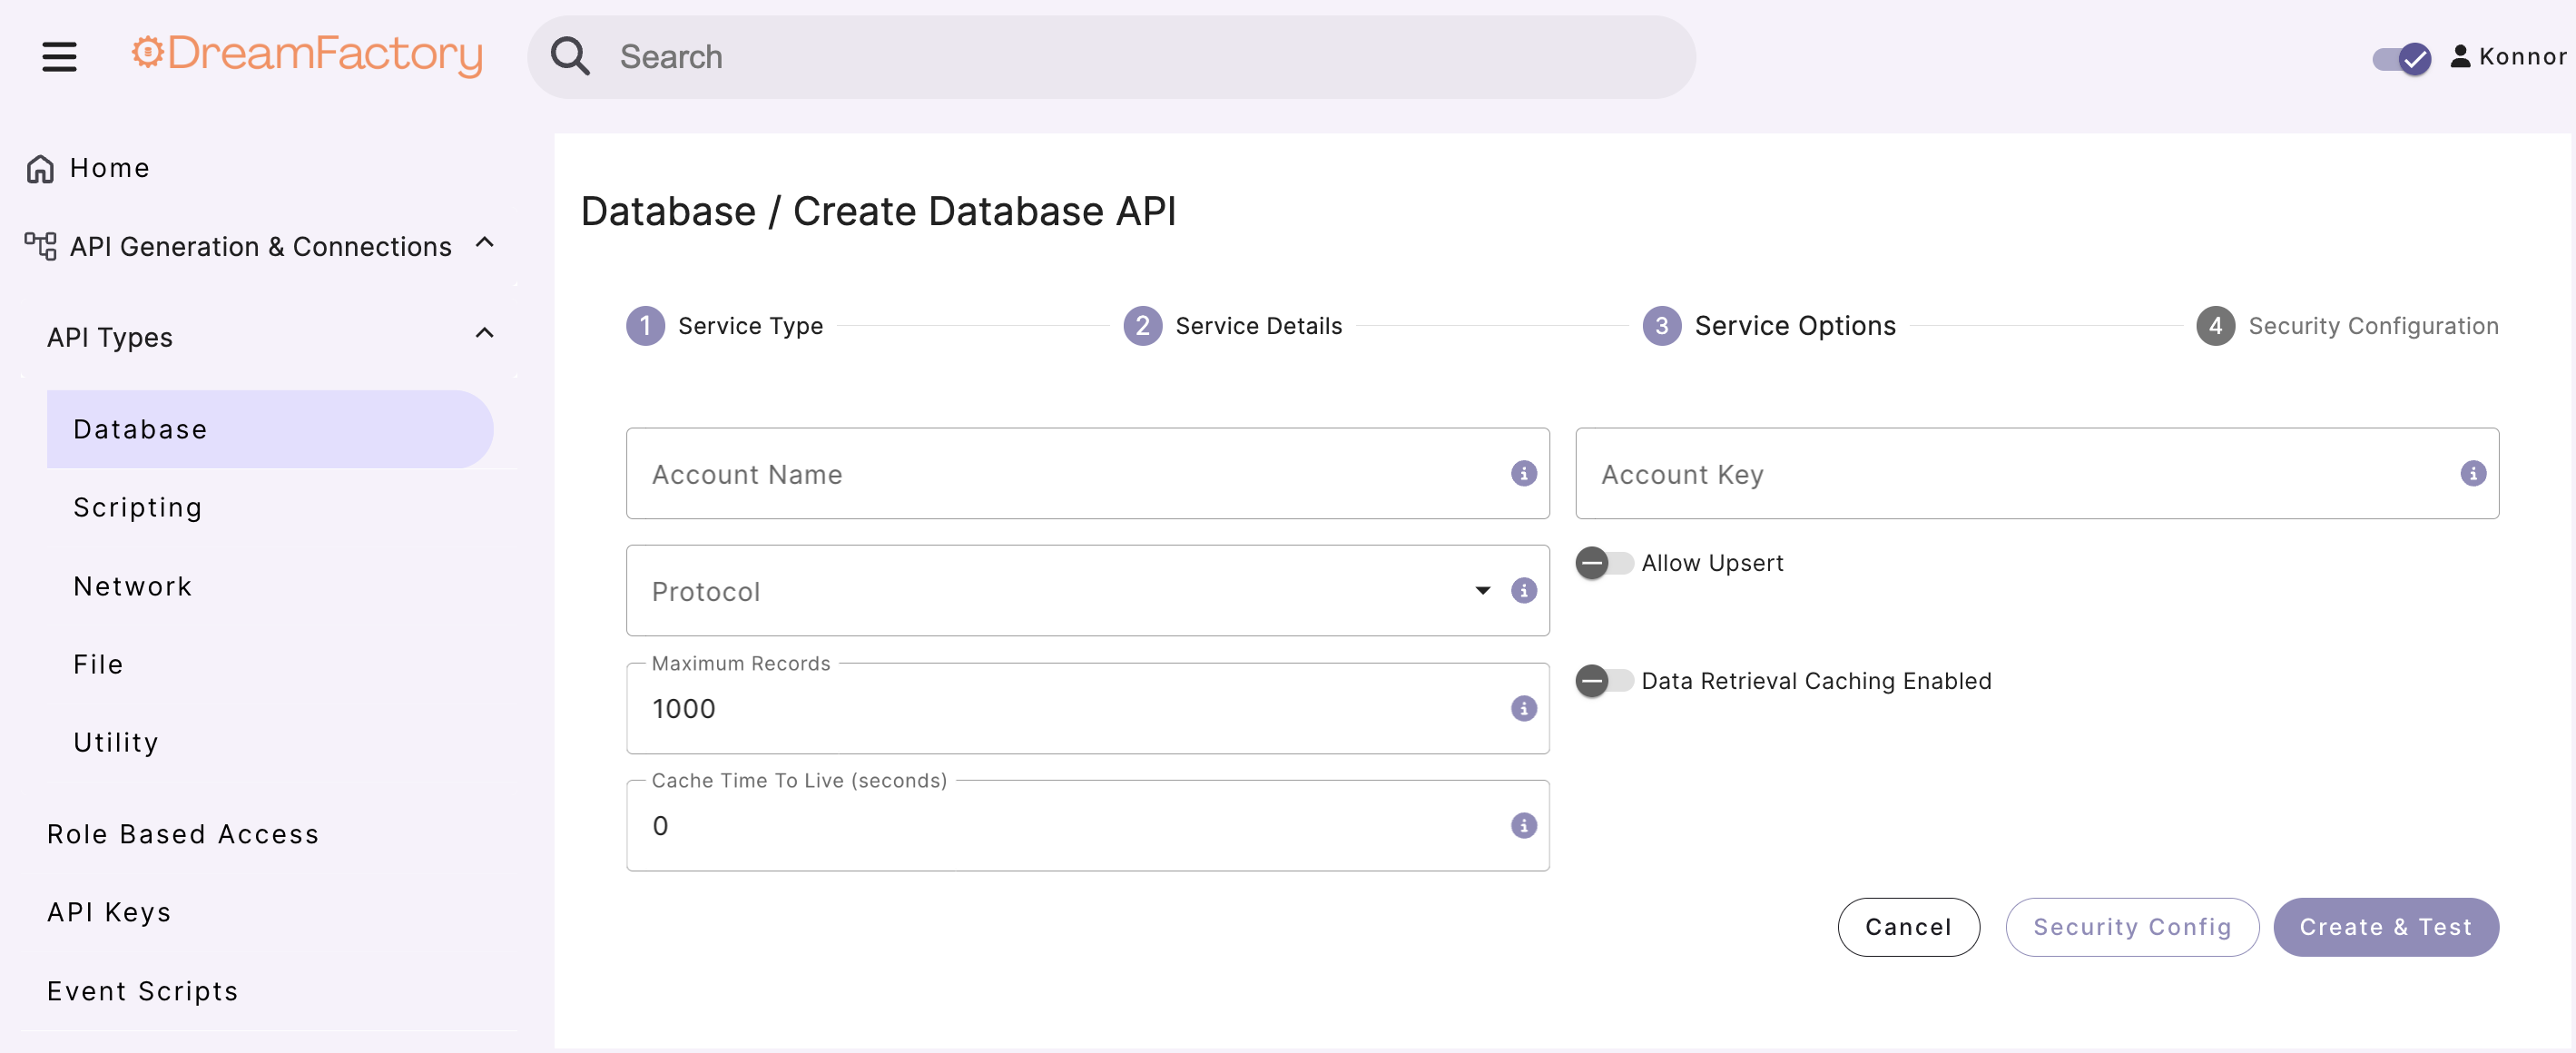Screen dimensions: 2576x1053
Task: Click the Account Name input field
Action: pos(1060,473)
